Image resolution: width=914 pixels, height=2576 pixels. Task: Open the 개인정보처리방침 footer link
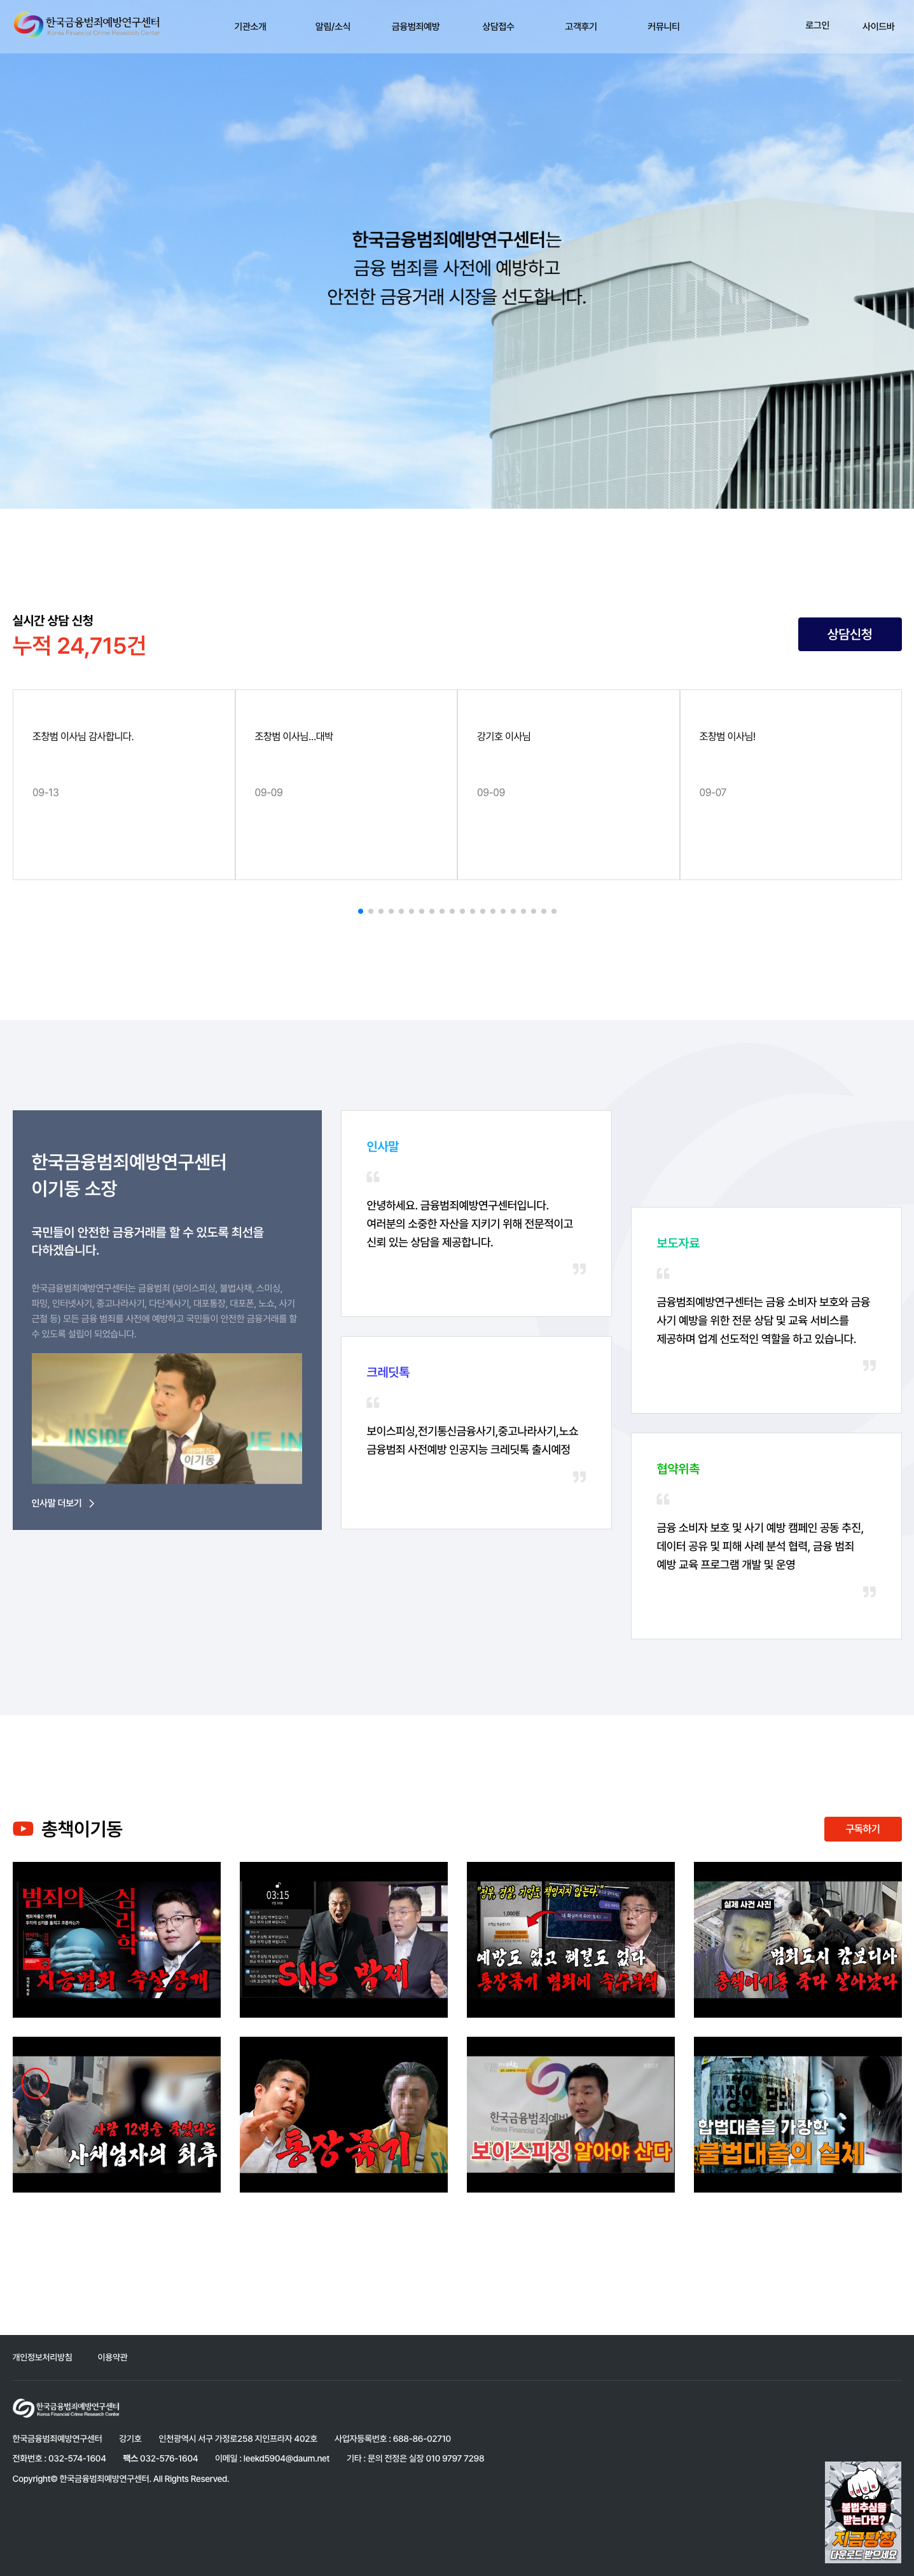tap(42, 2357)
